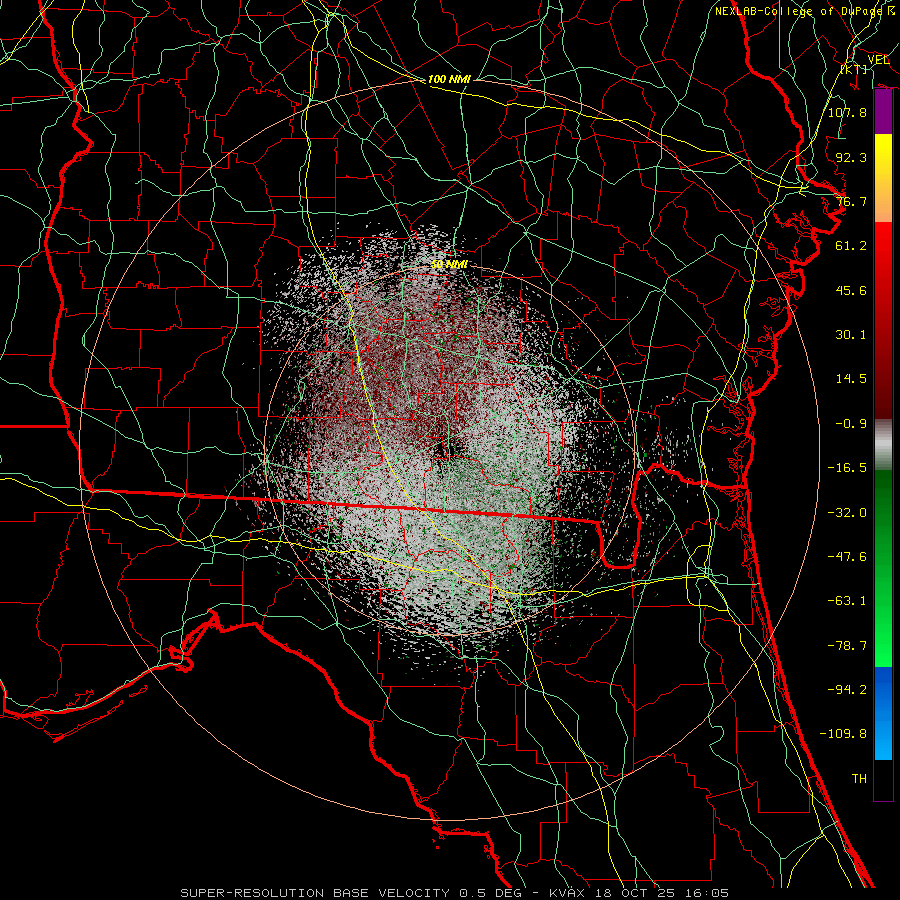Select the -78.7 velocity scale value
The image size is (900, 900).
(847, 646)
